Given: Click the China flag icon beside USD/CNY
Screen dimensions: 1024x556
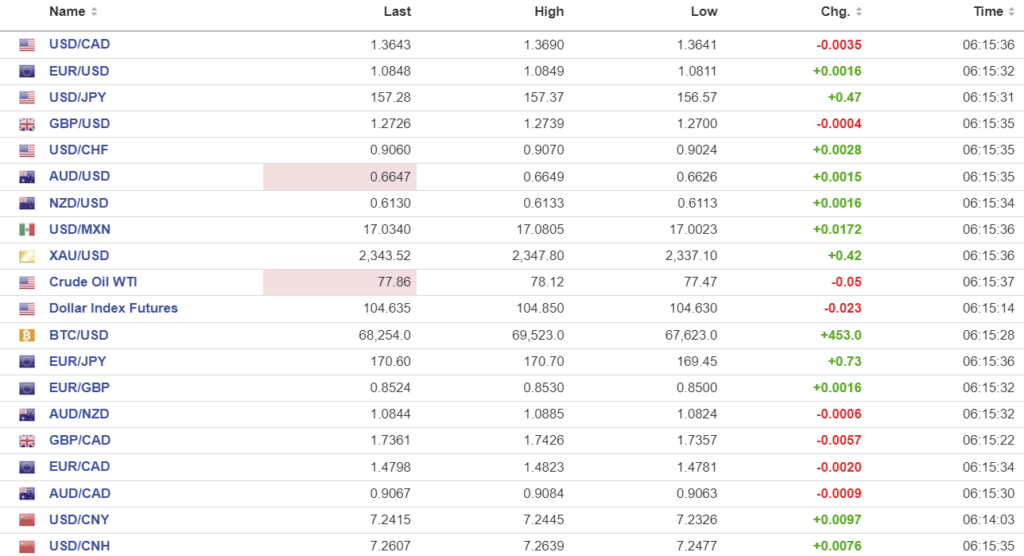Looking at the screenshot, I should 27,519.
